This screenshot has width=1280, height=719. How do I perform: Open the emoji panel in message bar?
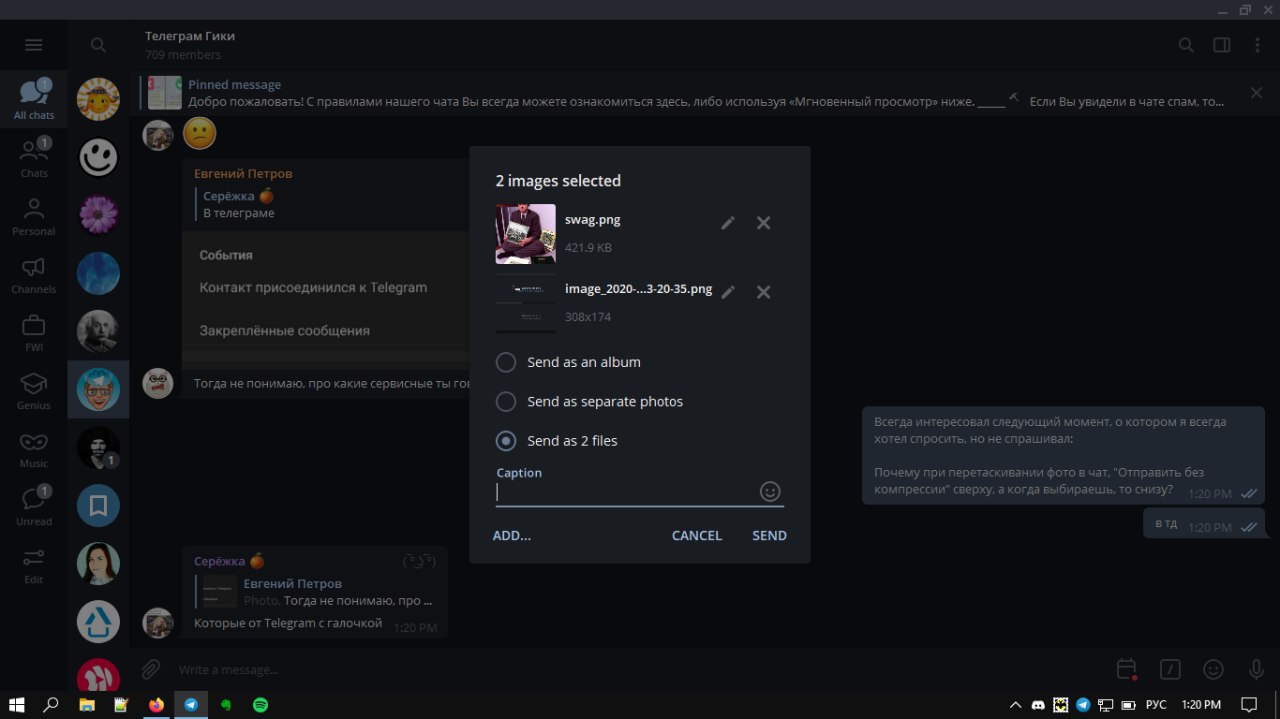tap(1213, 669)
